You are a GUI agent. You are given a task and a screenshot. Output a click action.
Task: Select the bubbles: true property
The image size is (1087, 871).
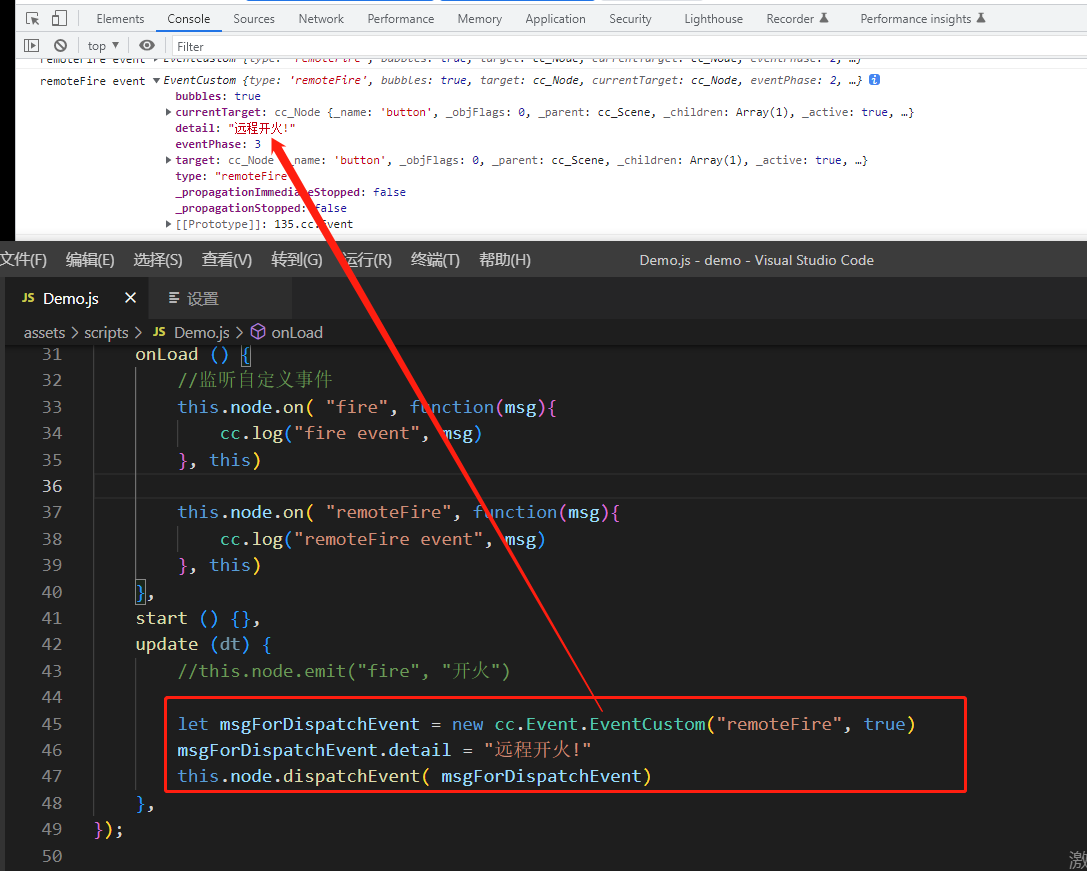pos(218,96)
